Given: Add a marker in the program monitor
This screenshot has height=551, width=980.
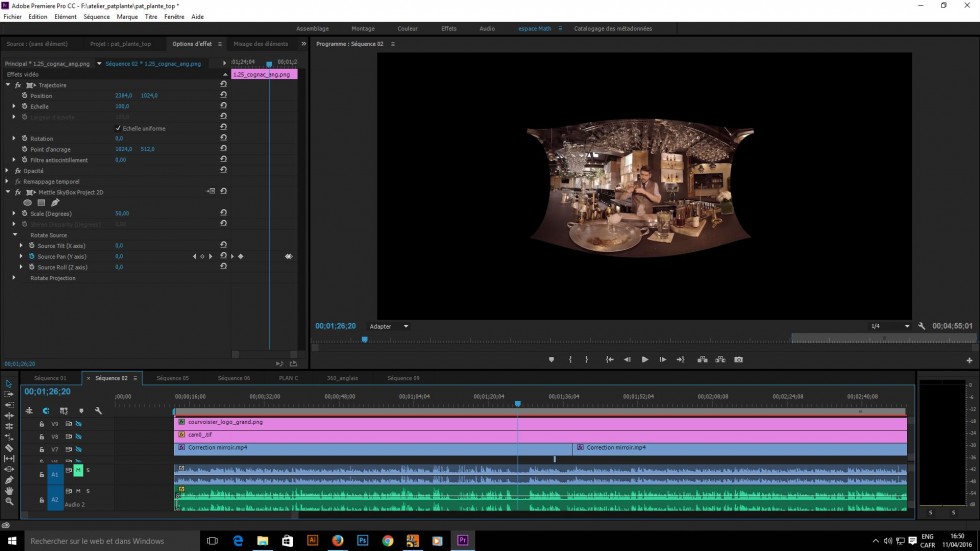Looking at the screenshot, I should coord(551,359).
